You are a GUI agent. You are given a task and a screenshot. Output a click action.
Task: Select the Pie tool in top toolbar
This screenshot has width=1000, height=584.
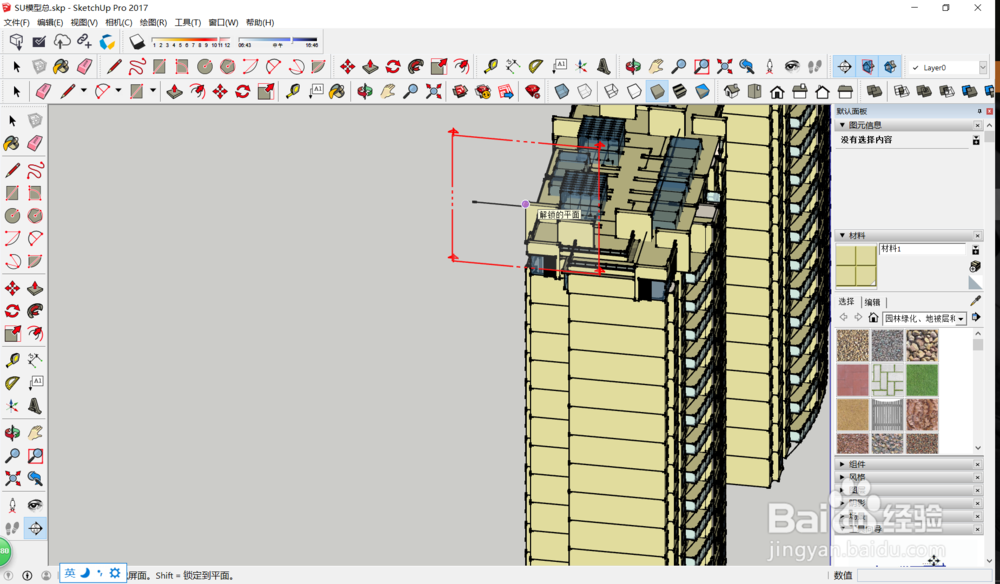(318, 66)
